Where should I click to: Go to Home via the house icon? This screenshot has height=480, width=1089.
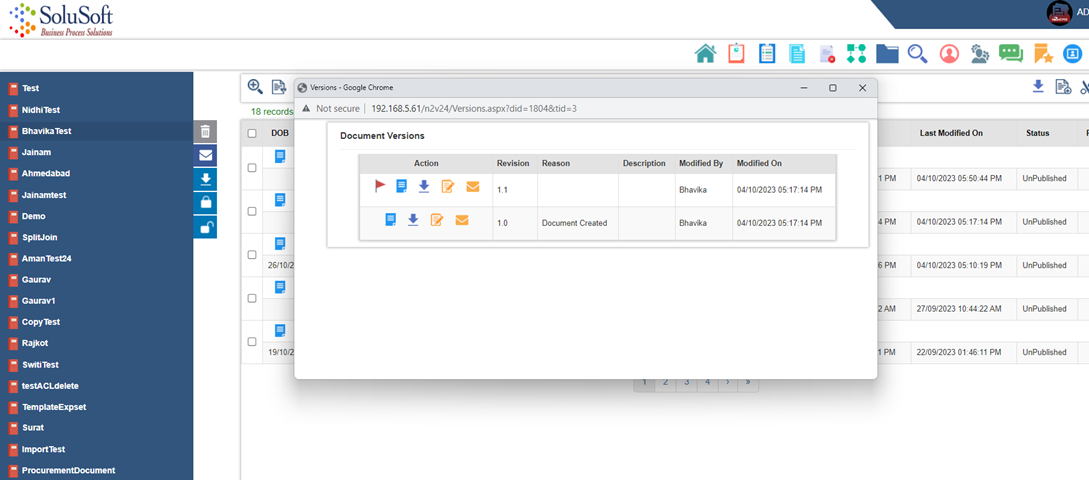(706, 54)
